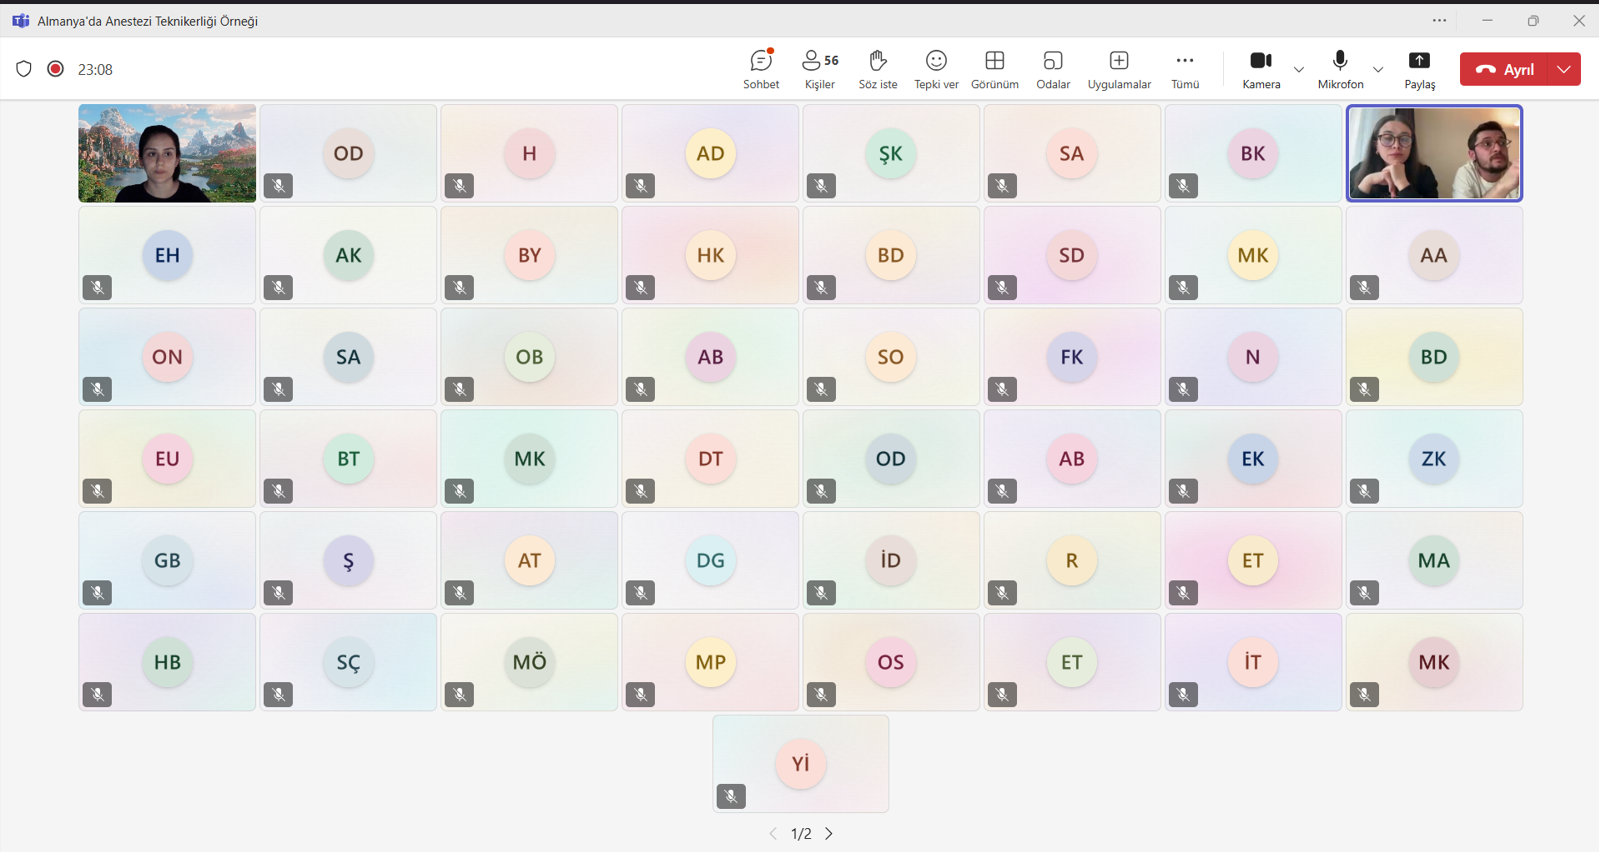
Task: Open Odalar breakout rooms
Action: 1053,69
